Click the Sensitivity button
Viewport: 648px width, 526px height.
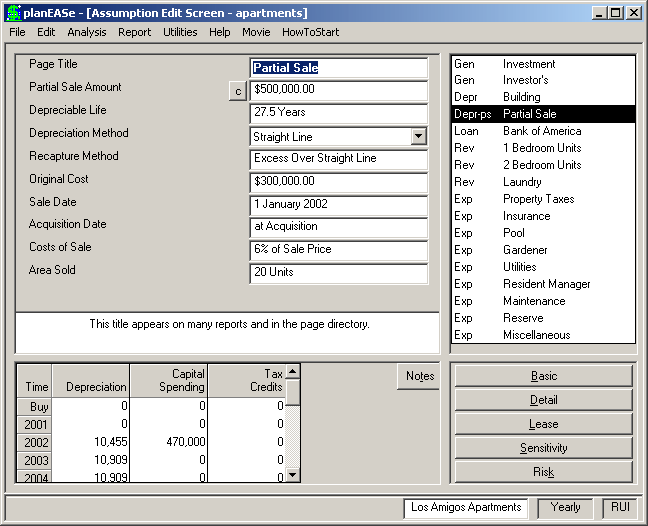click(x=543, y=448)
